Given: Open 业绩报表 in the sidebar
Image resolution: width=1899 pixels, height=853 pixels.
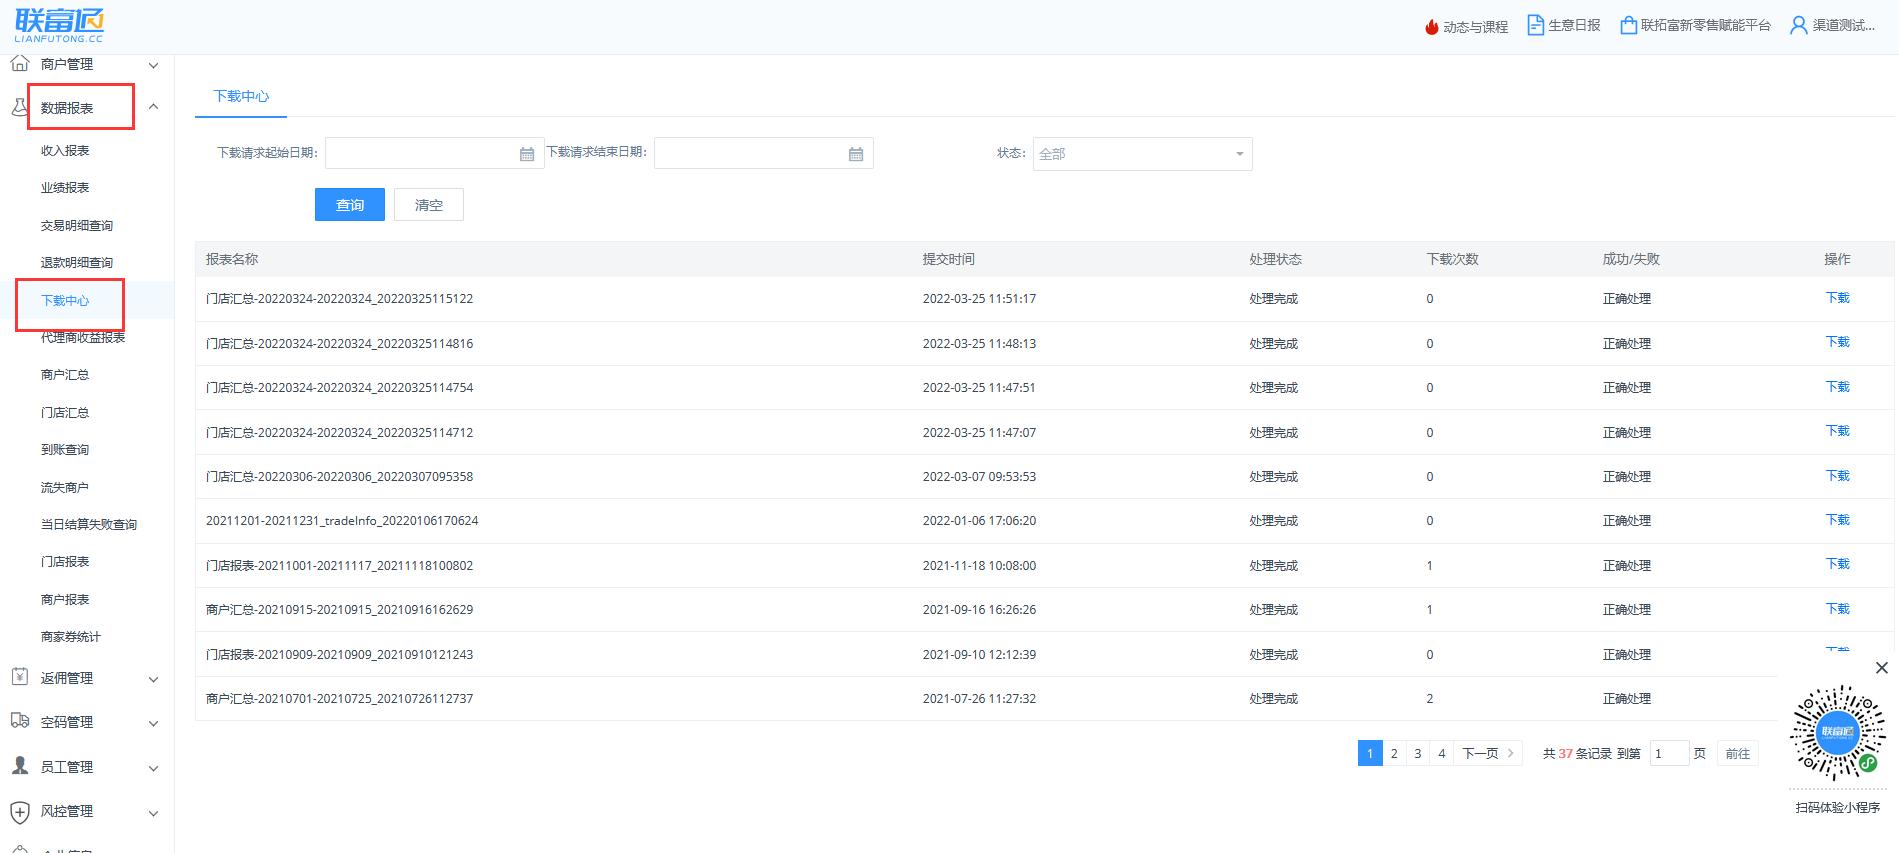Looking at the screenshot, I should pos(65,187).
